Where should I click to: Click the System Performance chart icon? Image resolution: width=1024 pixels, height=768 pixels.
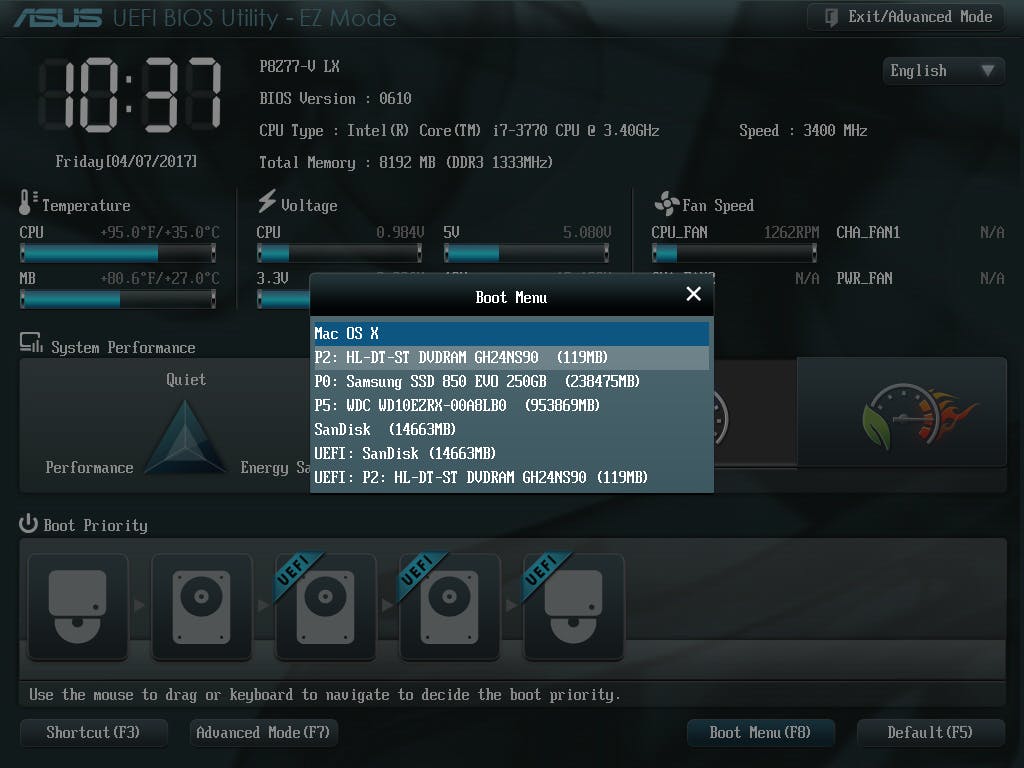[x=31, y=343]
